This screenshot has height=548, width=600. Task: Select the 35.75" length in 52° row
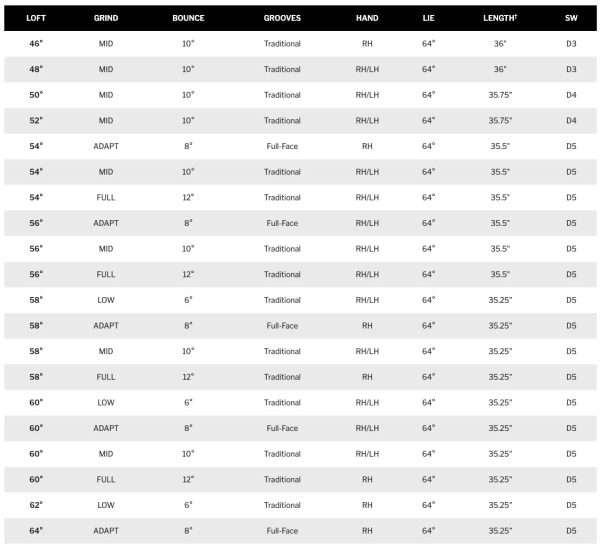pyautogui.click(x=500, y=121)
